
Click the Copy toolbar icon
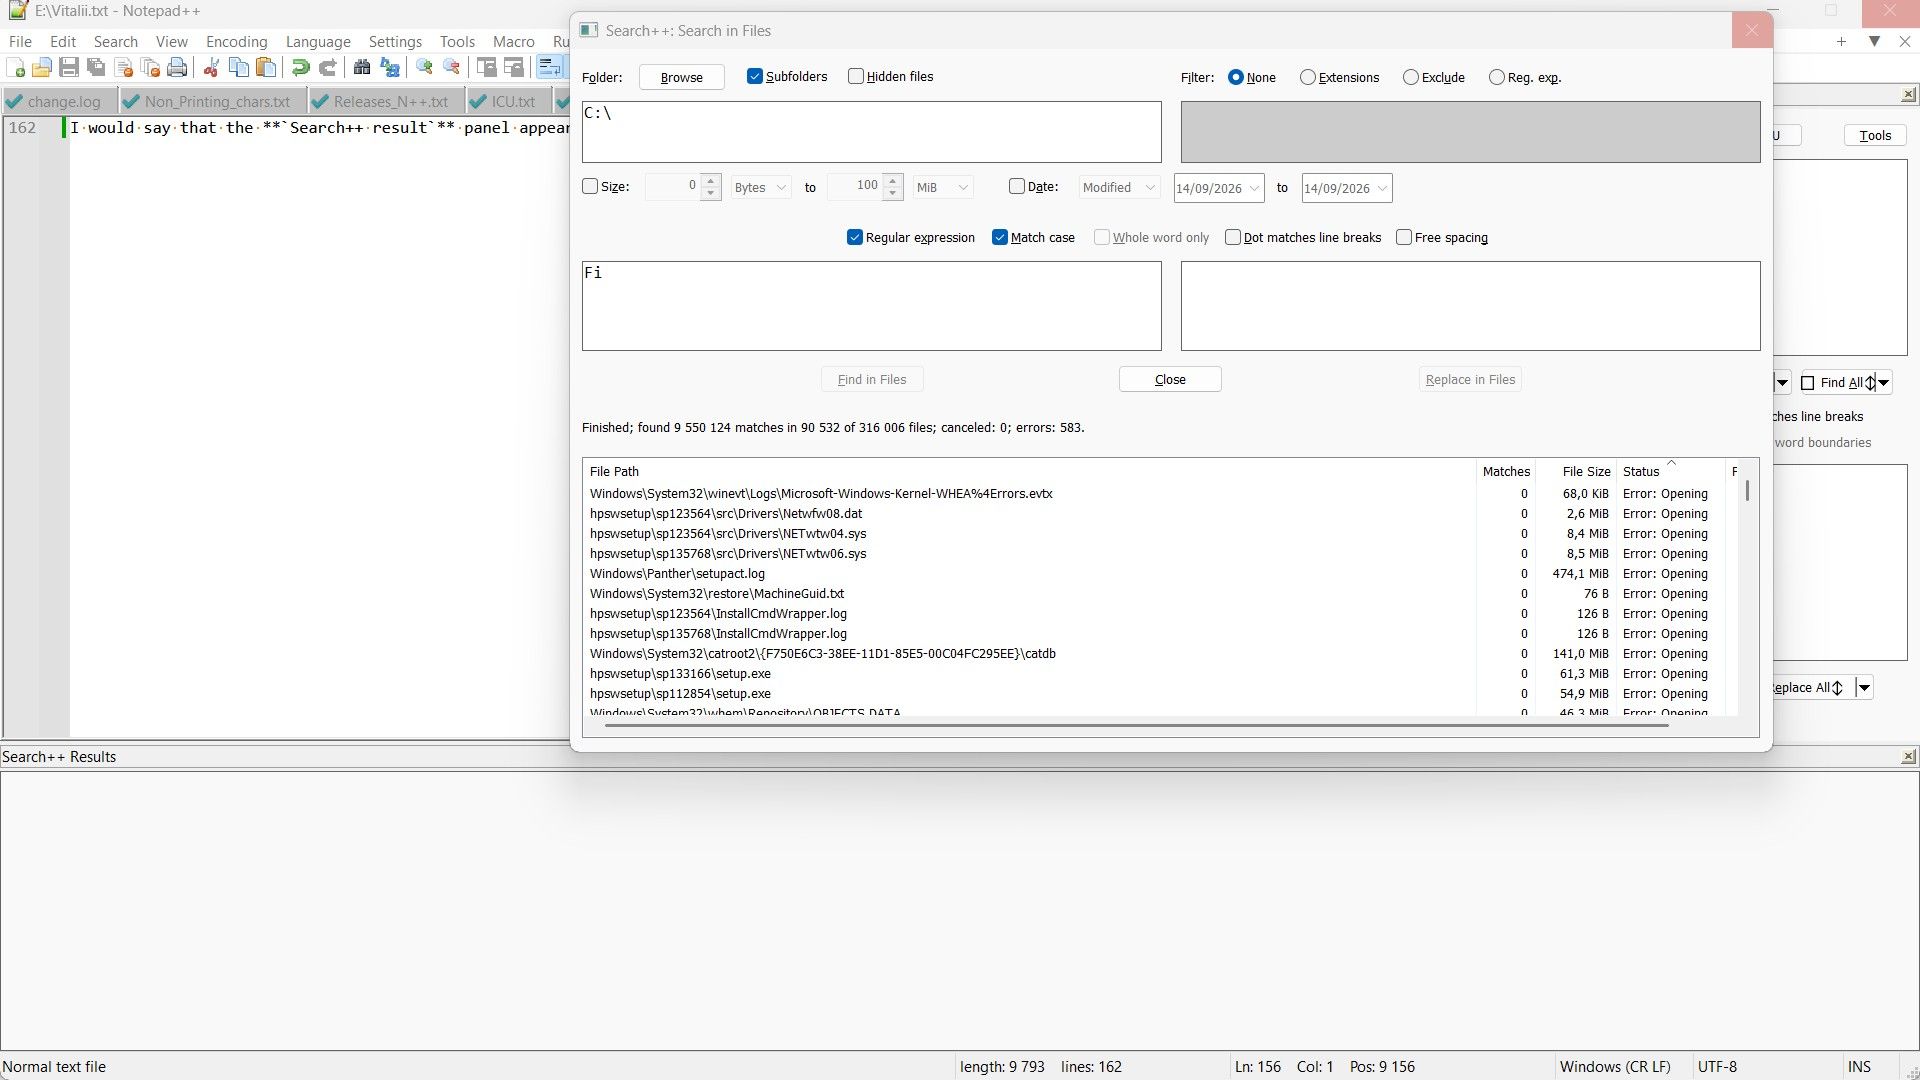point(239,68)
